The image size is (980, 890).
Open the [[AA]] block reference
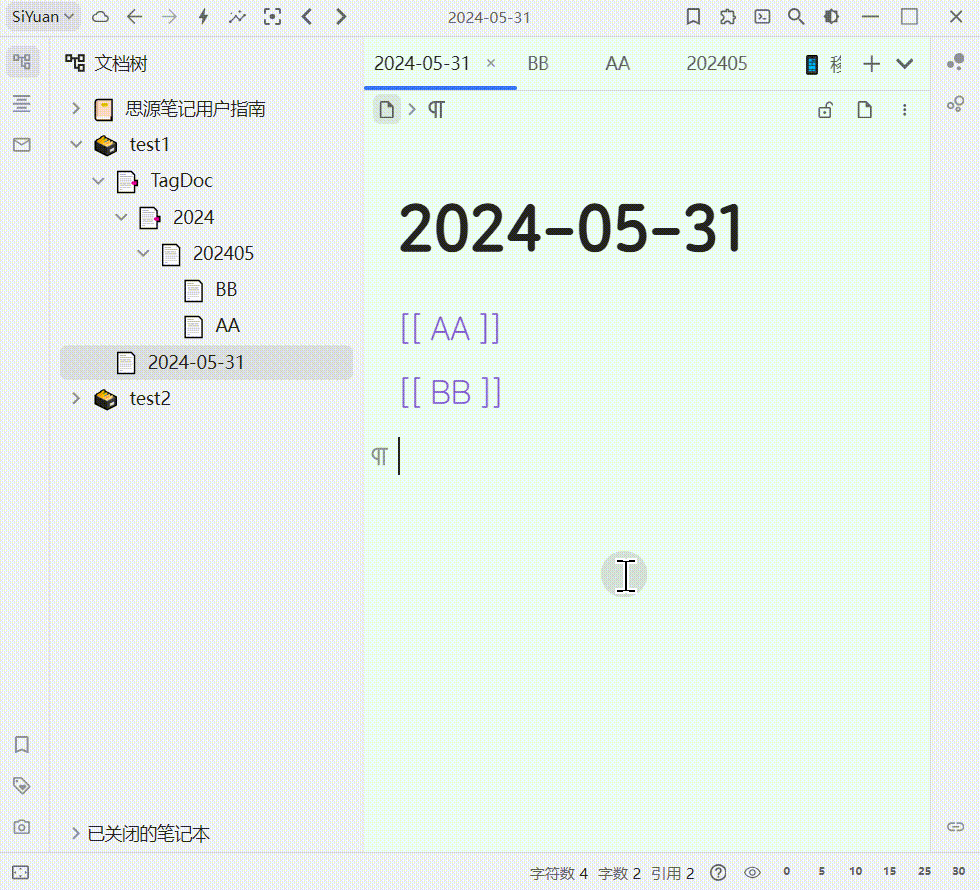450,327
